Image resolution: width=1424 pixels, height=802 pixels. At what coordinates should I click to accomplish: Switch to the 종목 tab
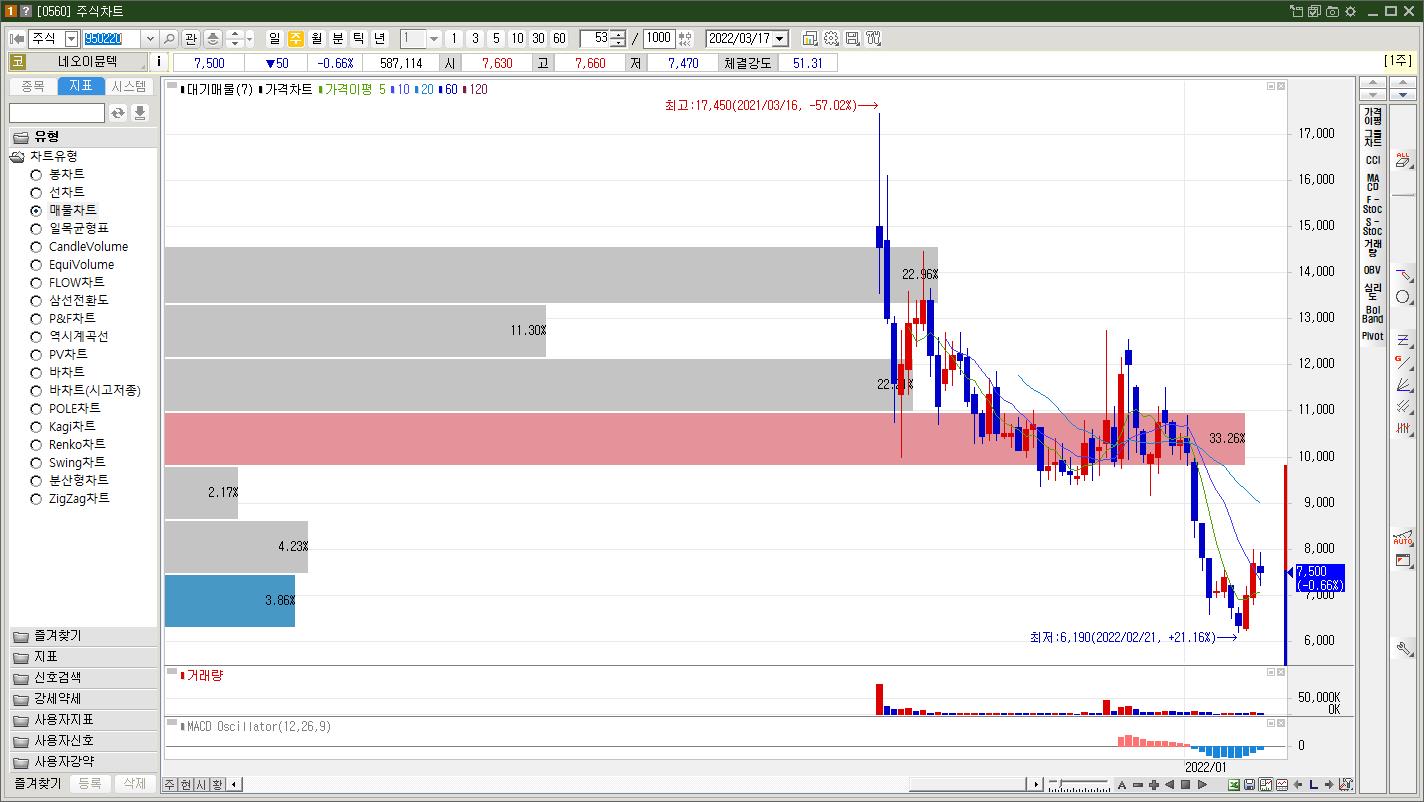pos(33,87)
